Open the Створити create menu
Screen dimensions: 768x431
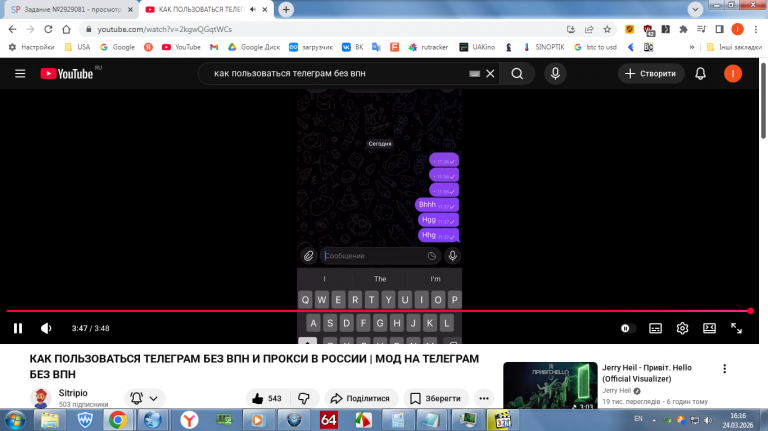pos(651,73)
